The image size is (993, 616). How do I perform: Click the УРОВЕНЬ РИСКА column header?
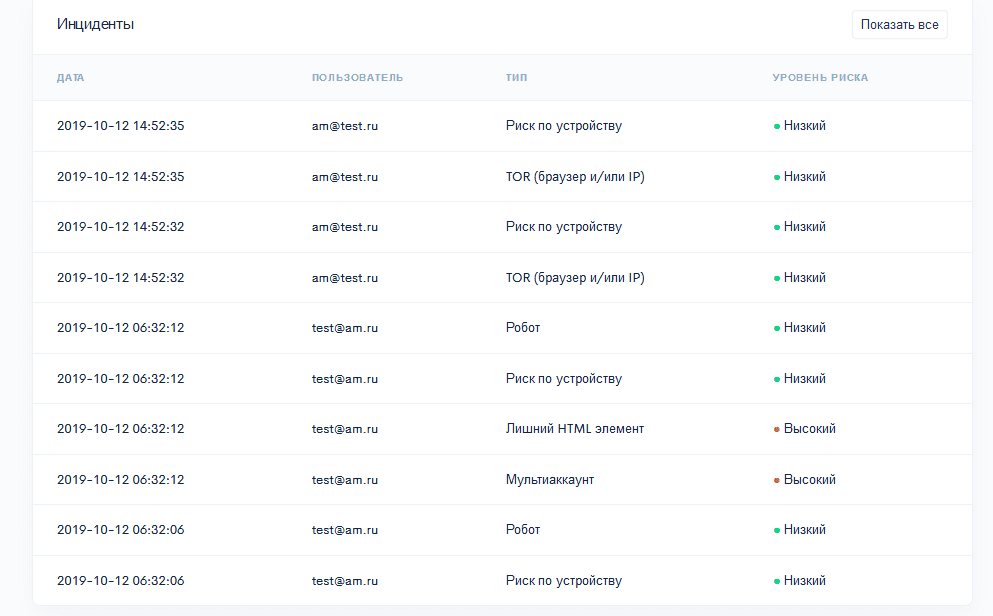(820, 78)
